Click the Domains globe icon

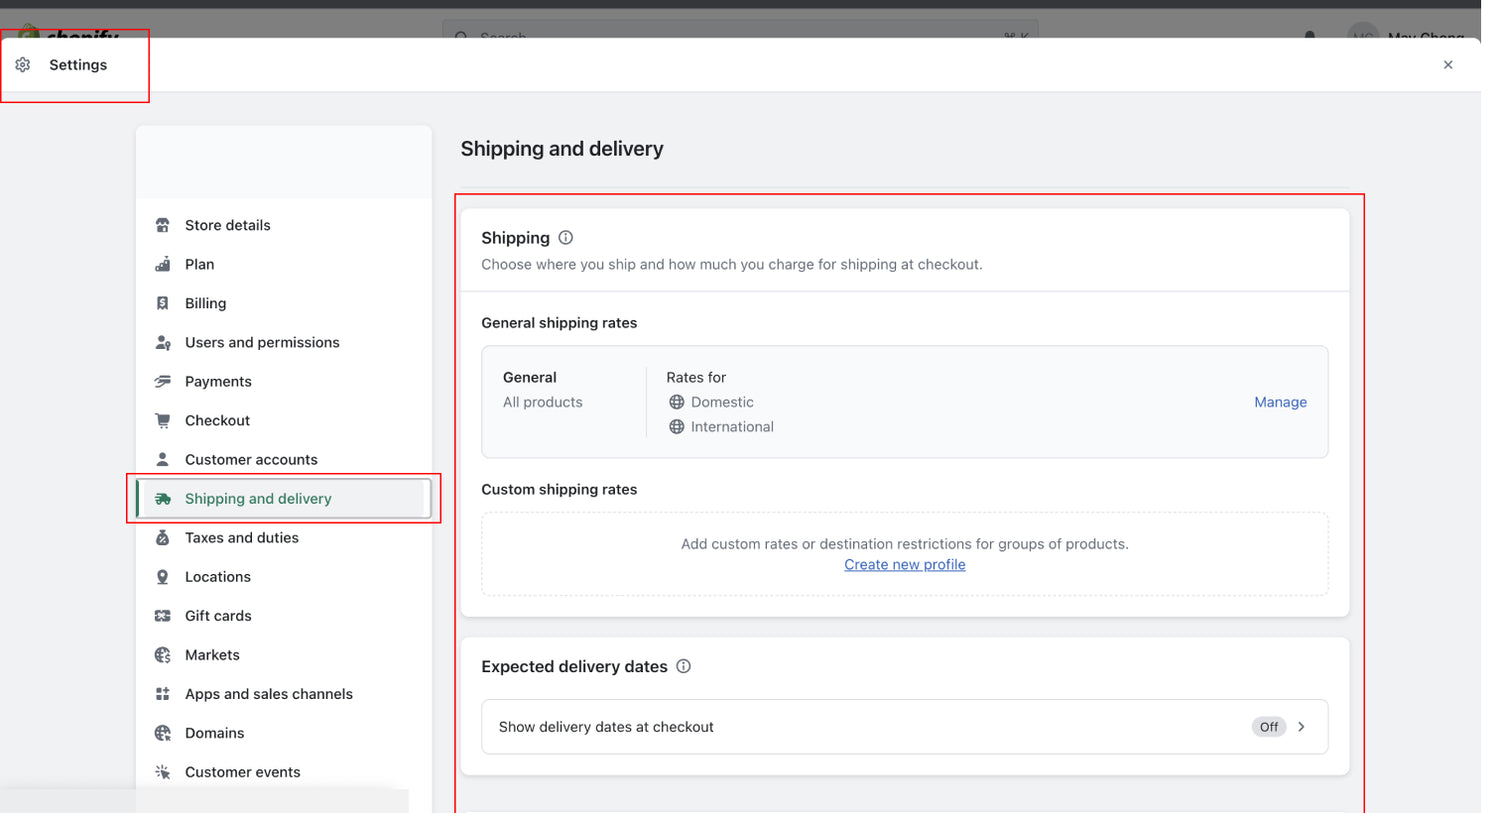point(162,733)
